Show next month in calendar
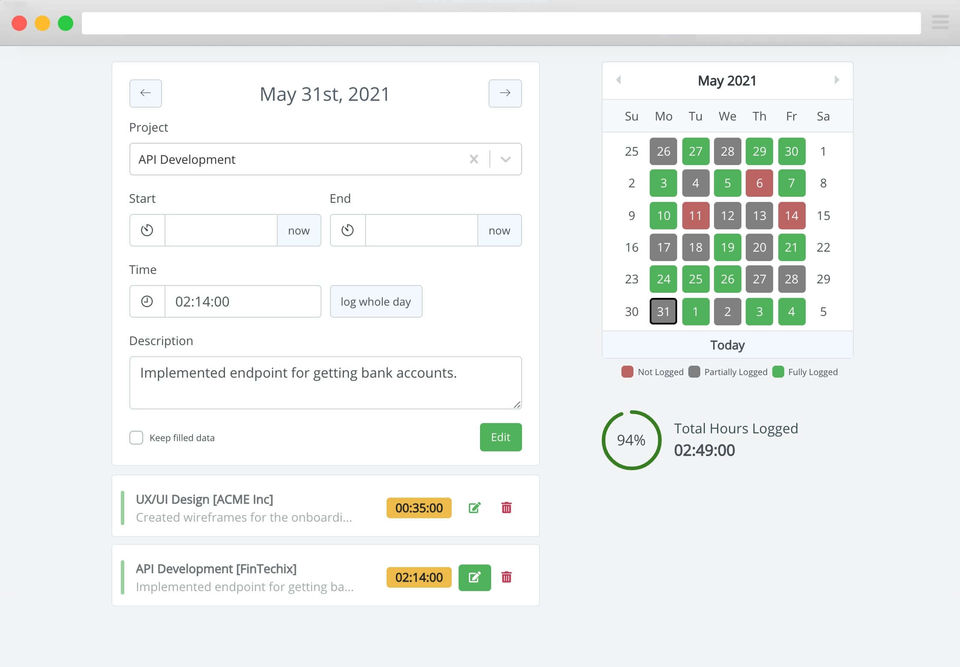The height and width of the screenshot is (667, 960). [x=837, y=80]
